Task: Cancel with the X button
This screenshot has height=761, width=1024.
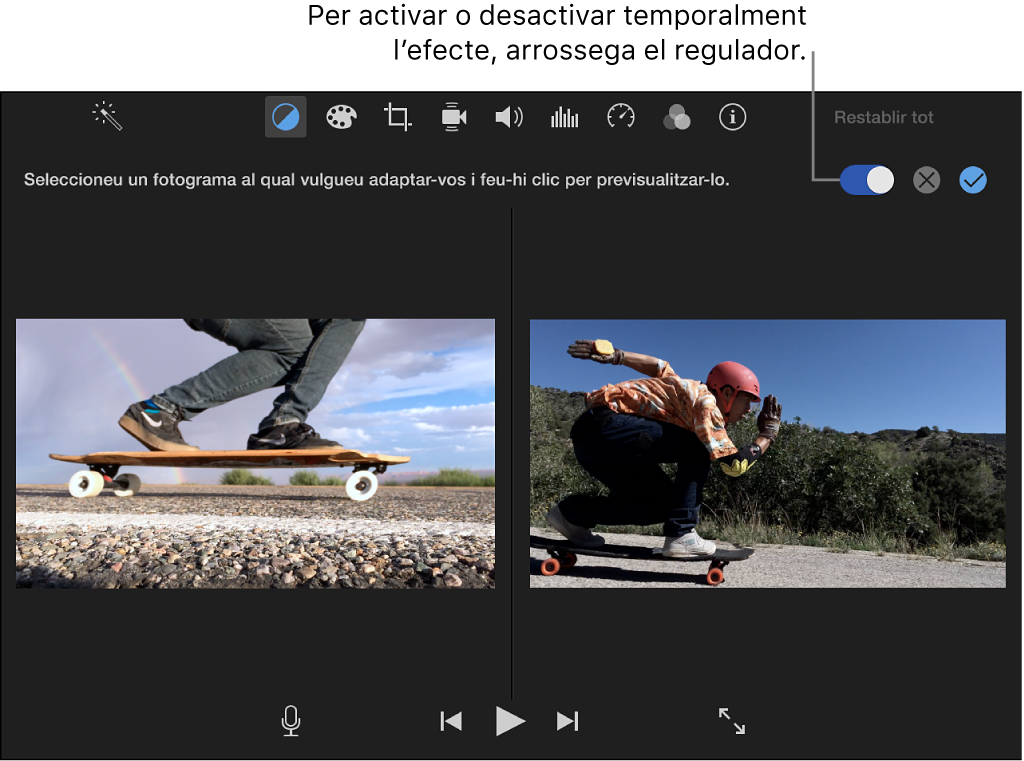Action: (x=926, y=180)
